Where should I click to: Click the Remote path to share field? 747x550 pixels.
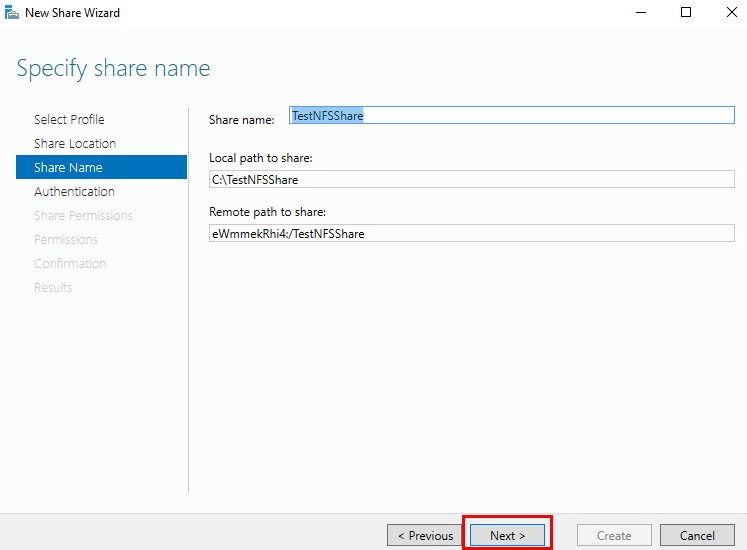coord(471,233)
